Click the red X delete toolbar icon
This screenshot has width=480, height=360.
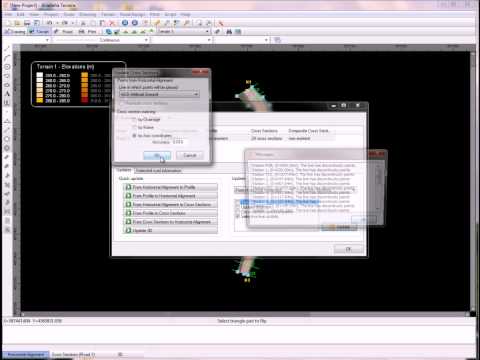112,23
